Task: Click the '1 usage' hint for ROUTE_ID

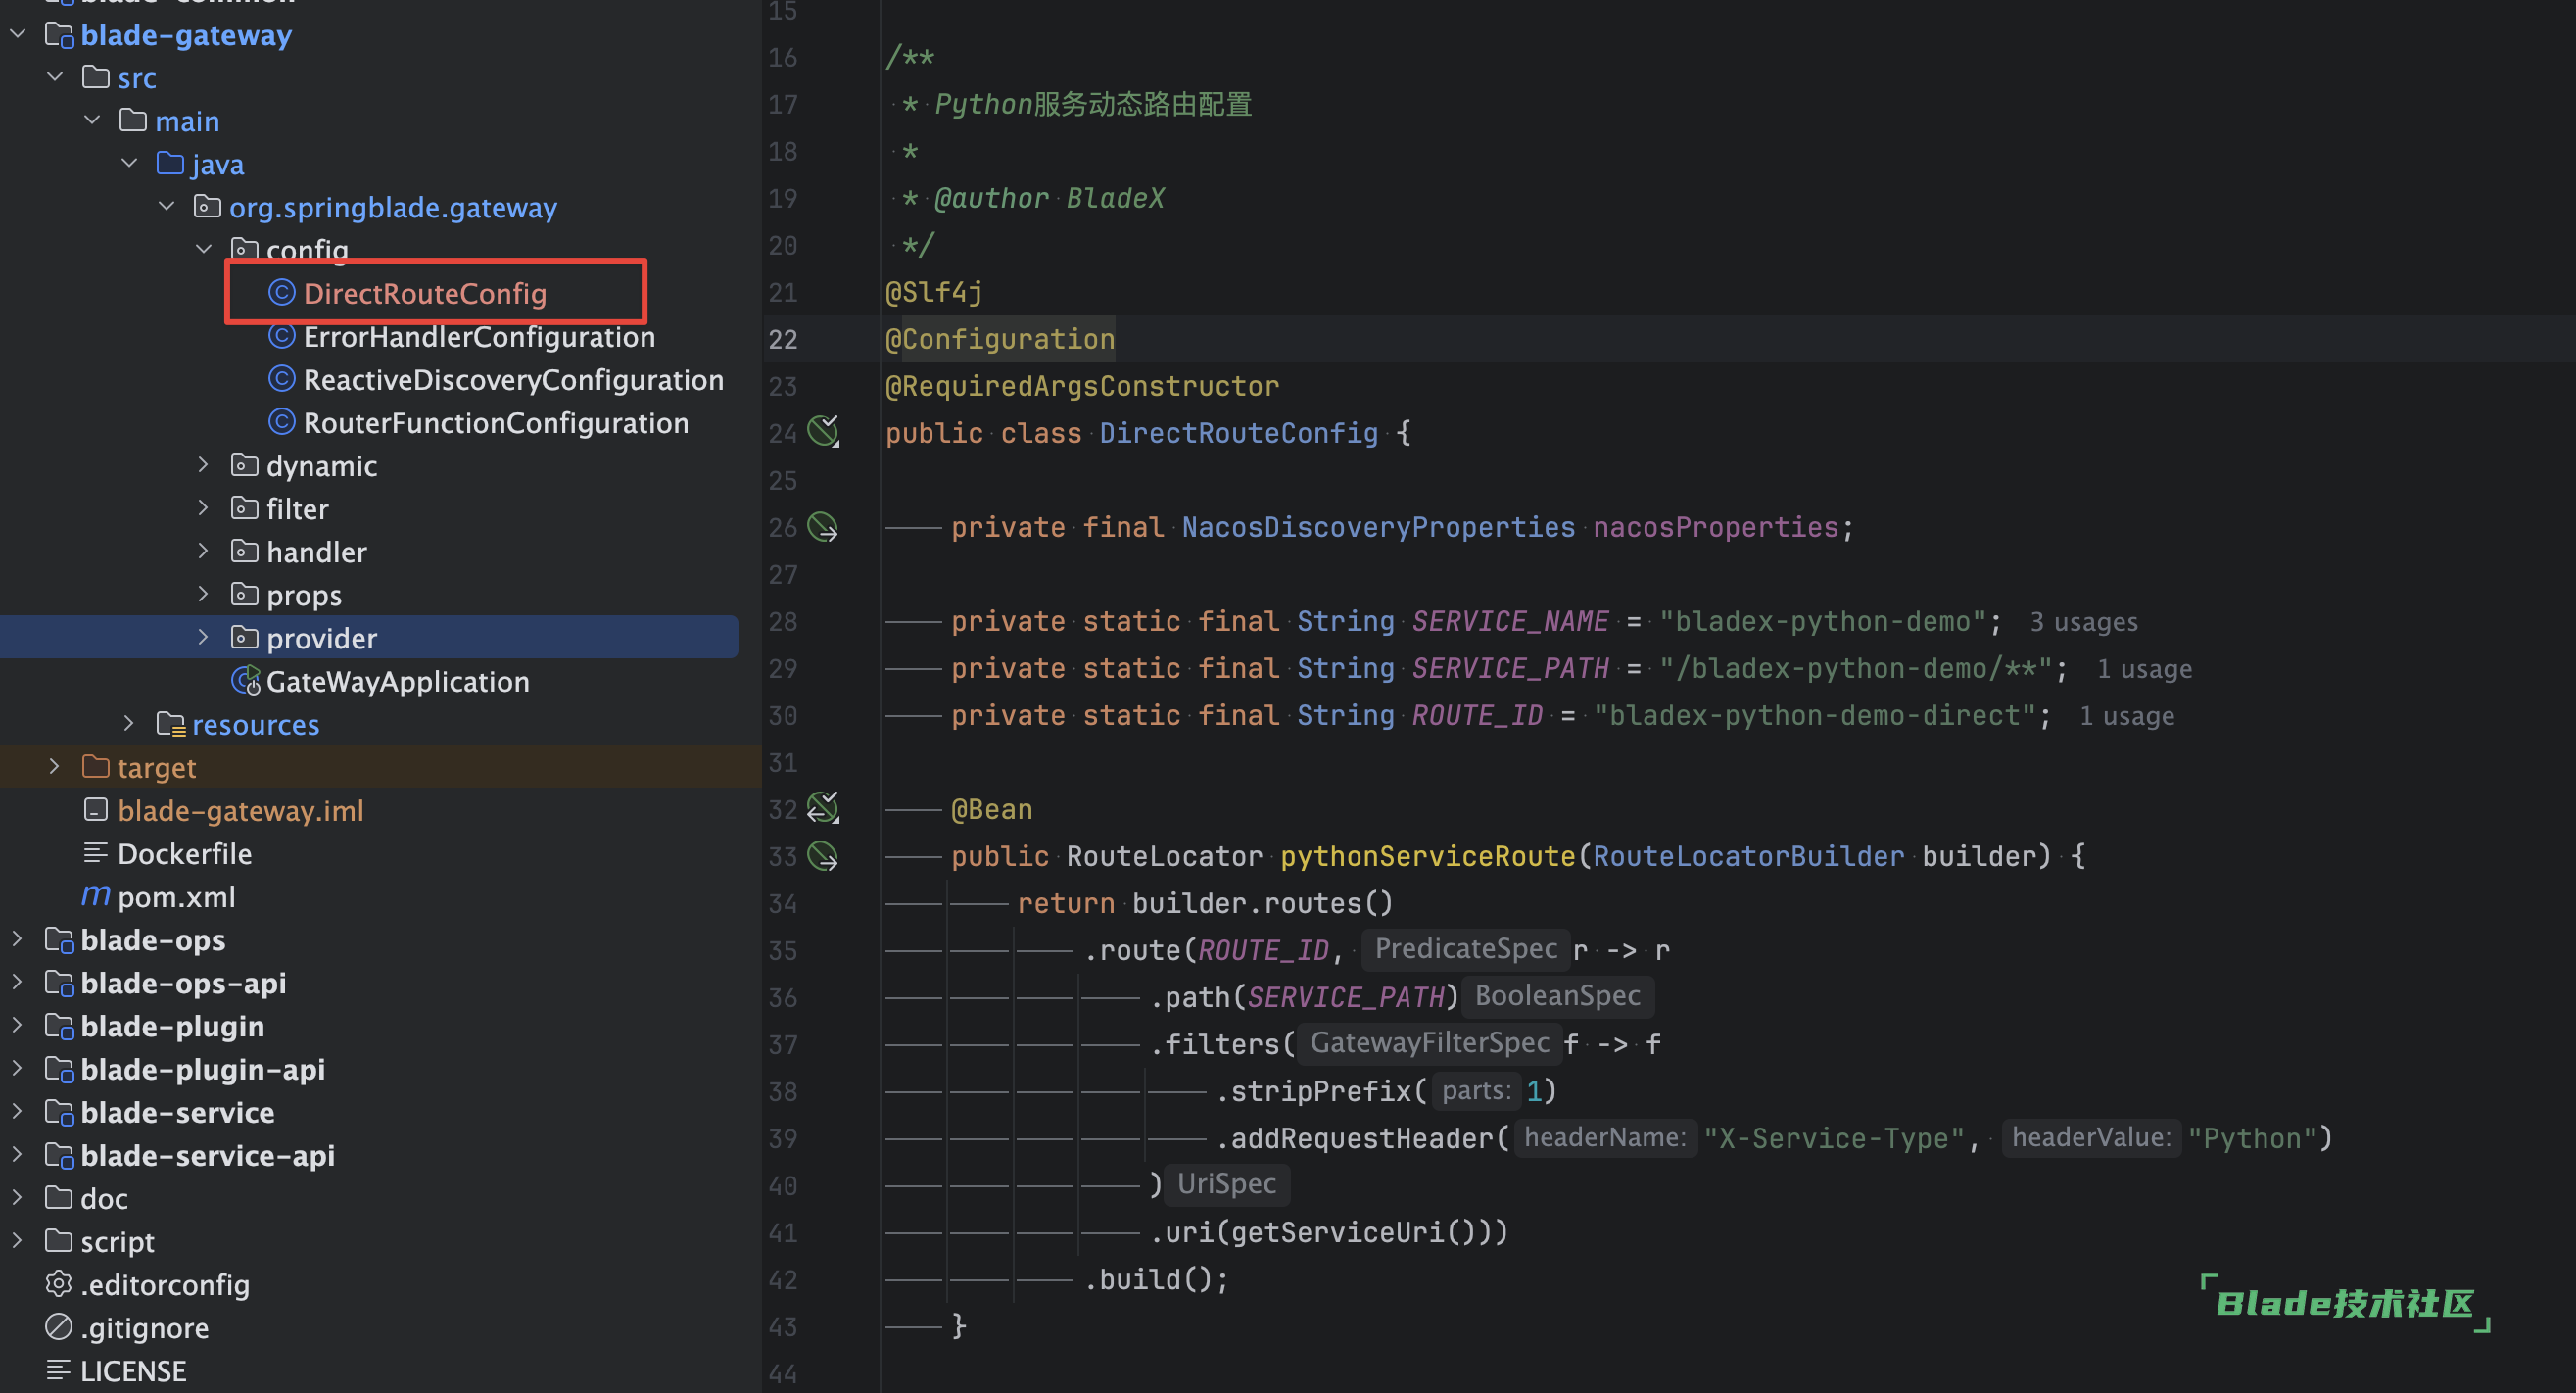Action: [x=2127, y=716]
